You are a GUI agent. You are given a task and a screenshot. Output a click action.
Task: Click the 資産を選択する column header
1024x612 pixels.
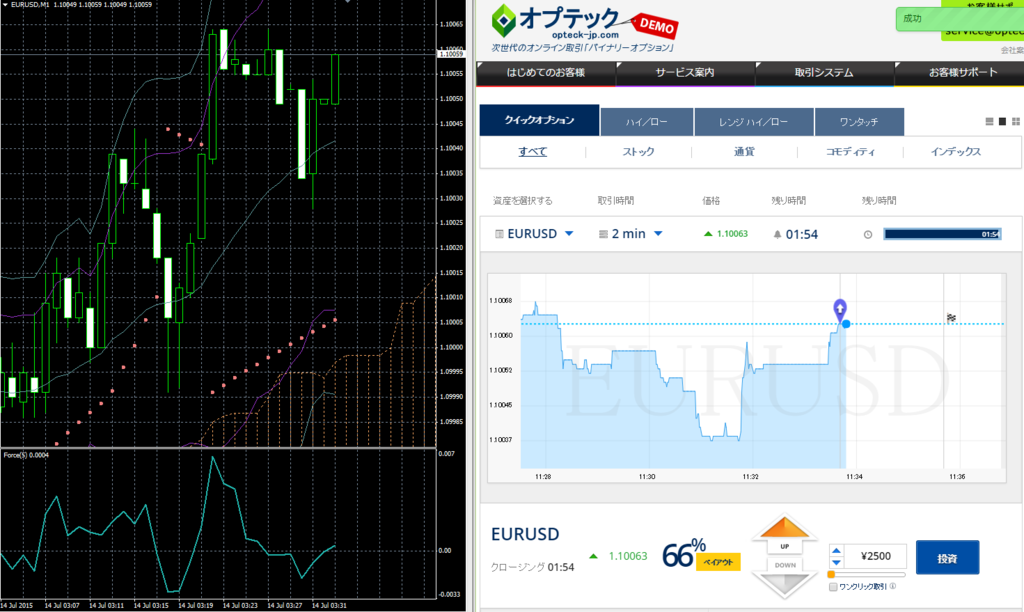522,201
